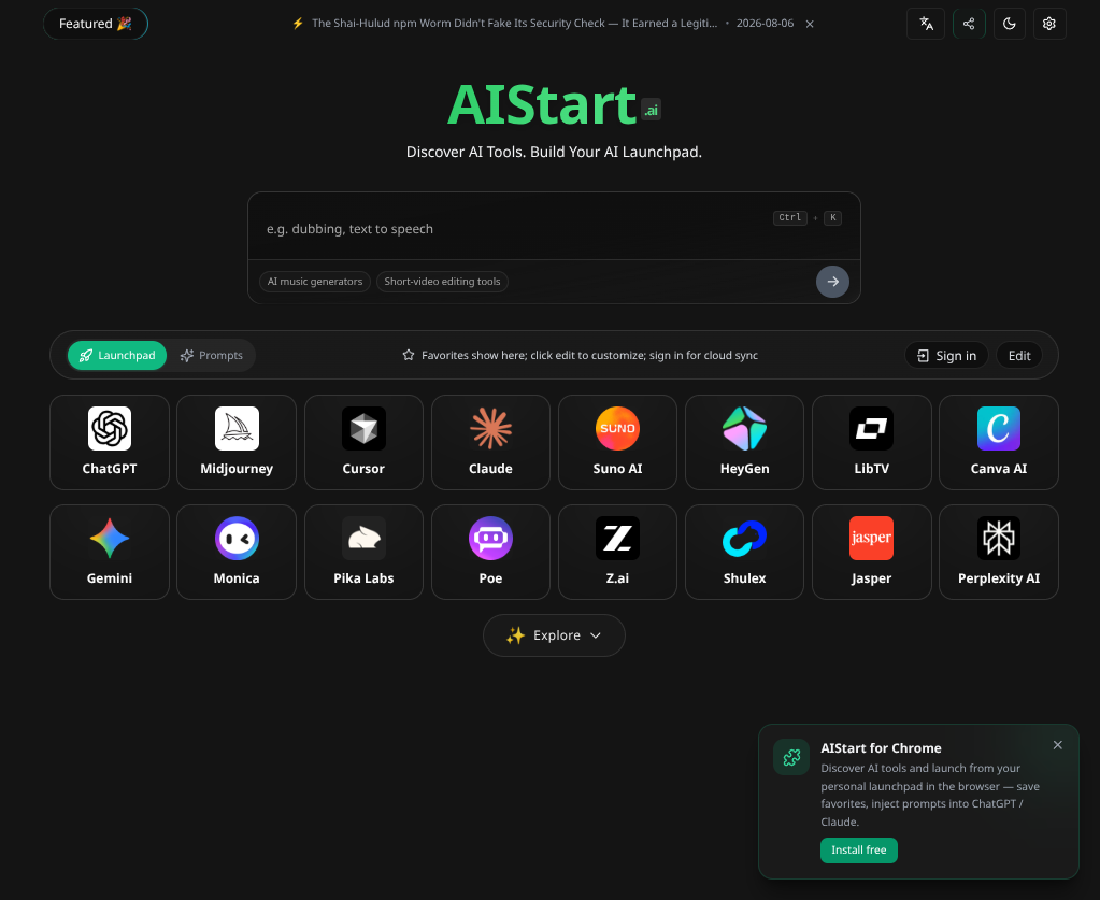Open the language translate icon
The width and height of the screenshot is (1100, 900).
point(926,24)
